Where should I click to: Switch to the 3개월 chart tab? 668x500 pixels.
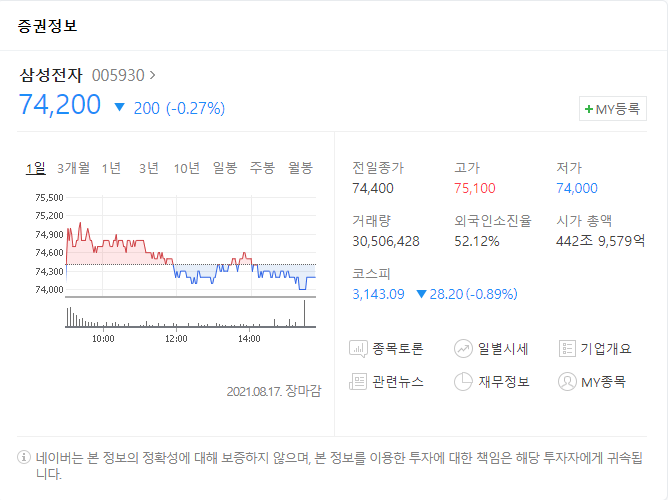73,168
